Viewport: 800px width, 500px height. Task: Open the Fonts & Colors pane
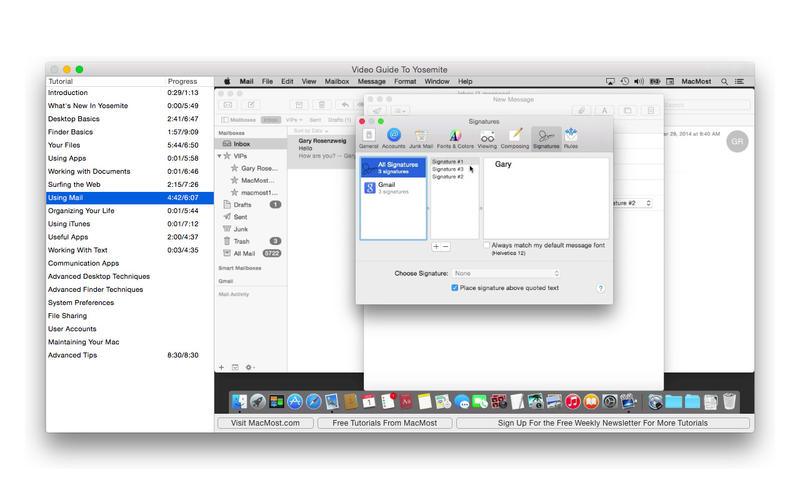[455, 137]
